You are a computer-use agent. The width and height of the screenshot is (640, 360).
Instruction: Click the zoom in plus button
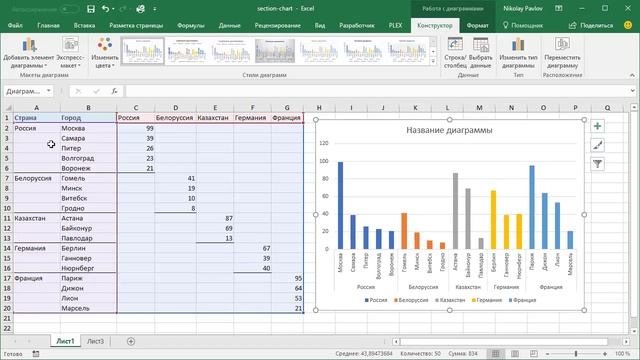604,354
